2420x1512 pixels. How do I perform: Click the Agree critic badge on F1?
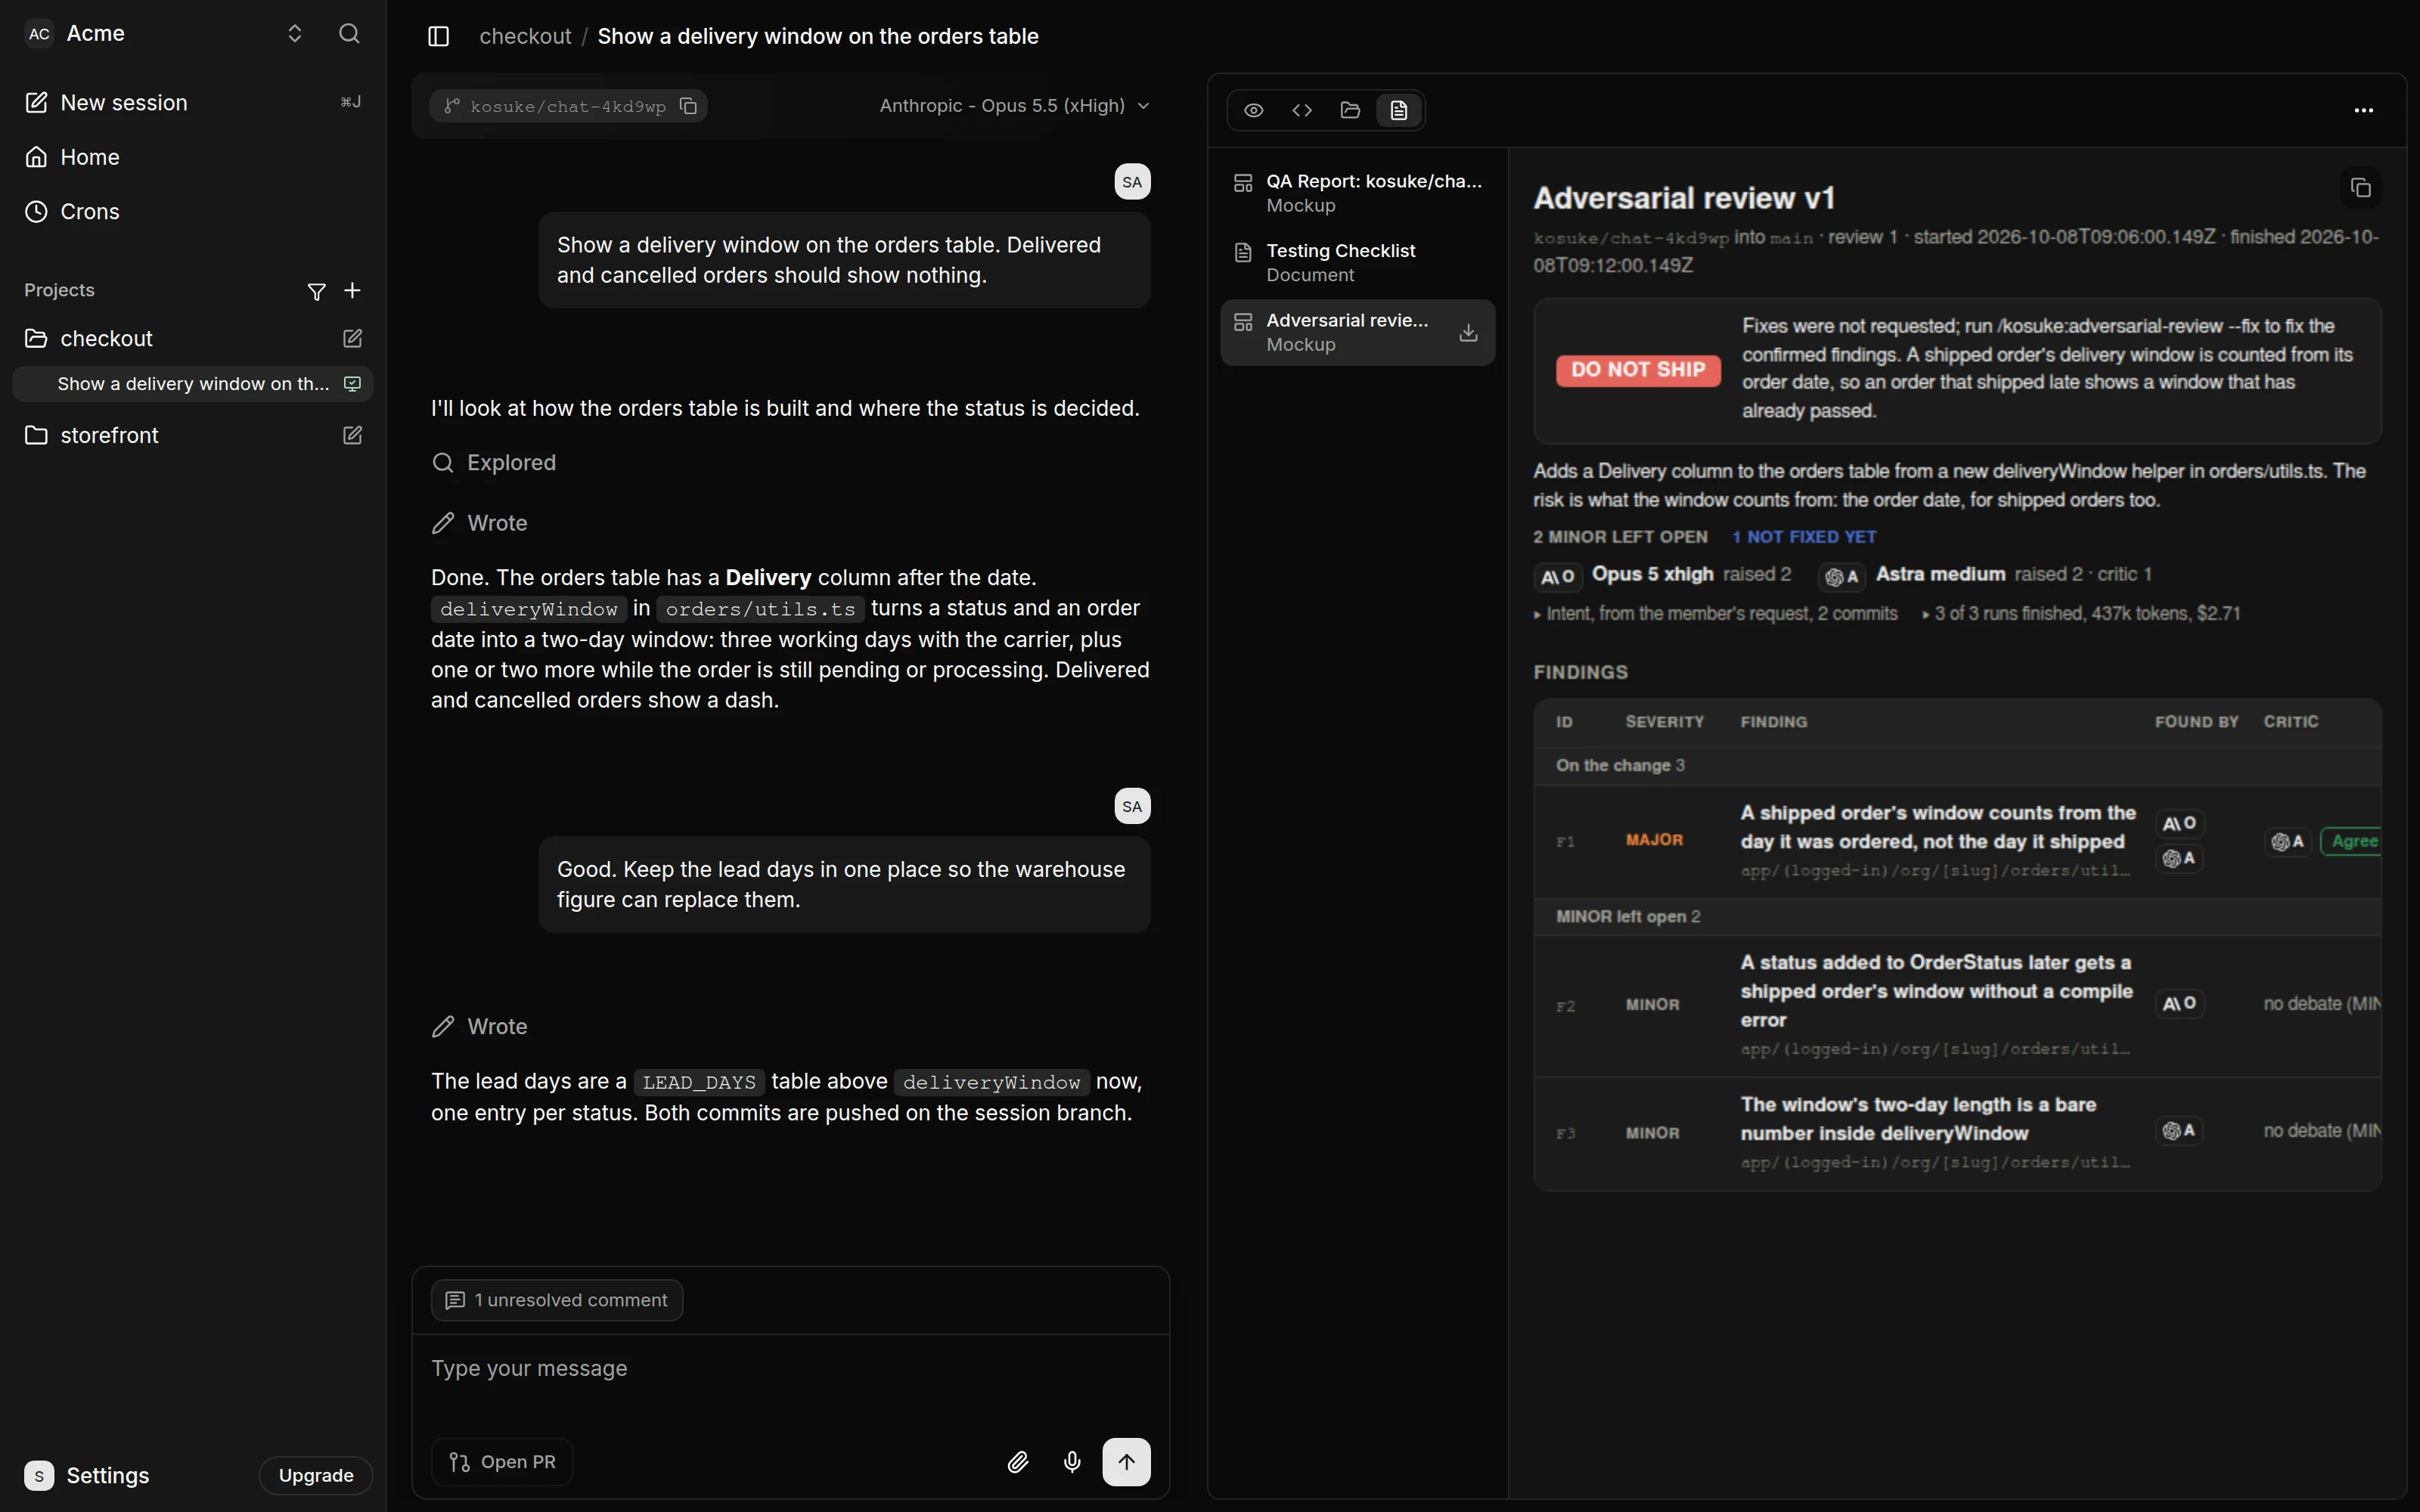click(2352, 841)
